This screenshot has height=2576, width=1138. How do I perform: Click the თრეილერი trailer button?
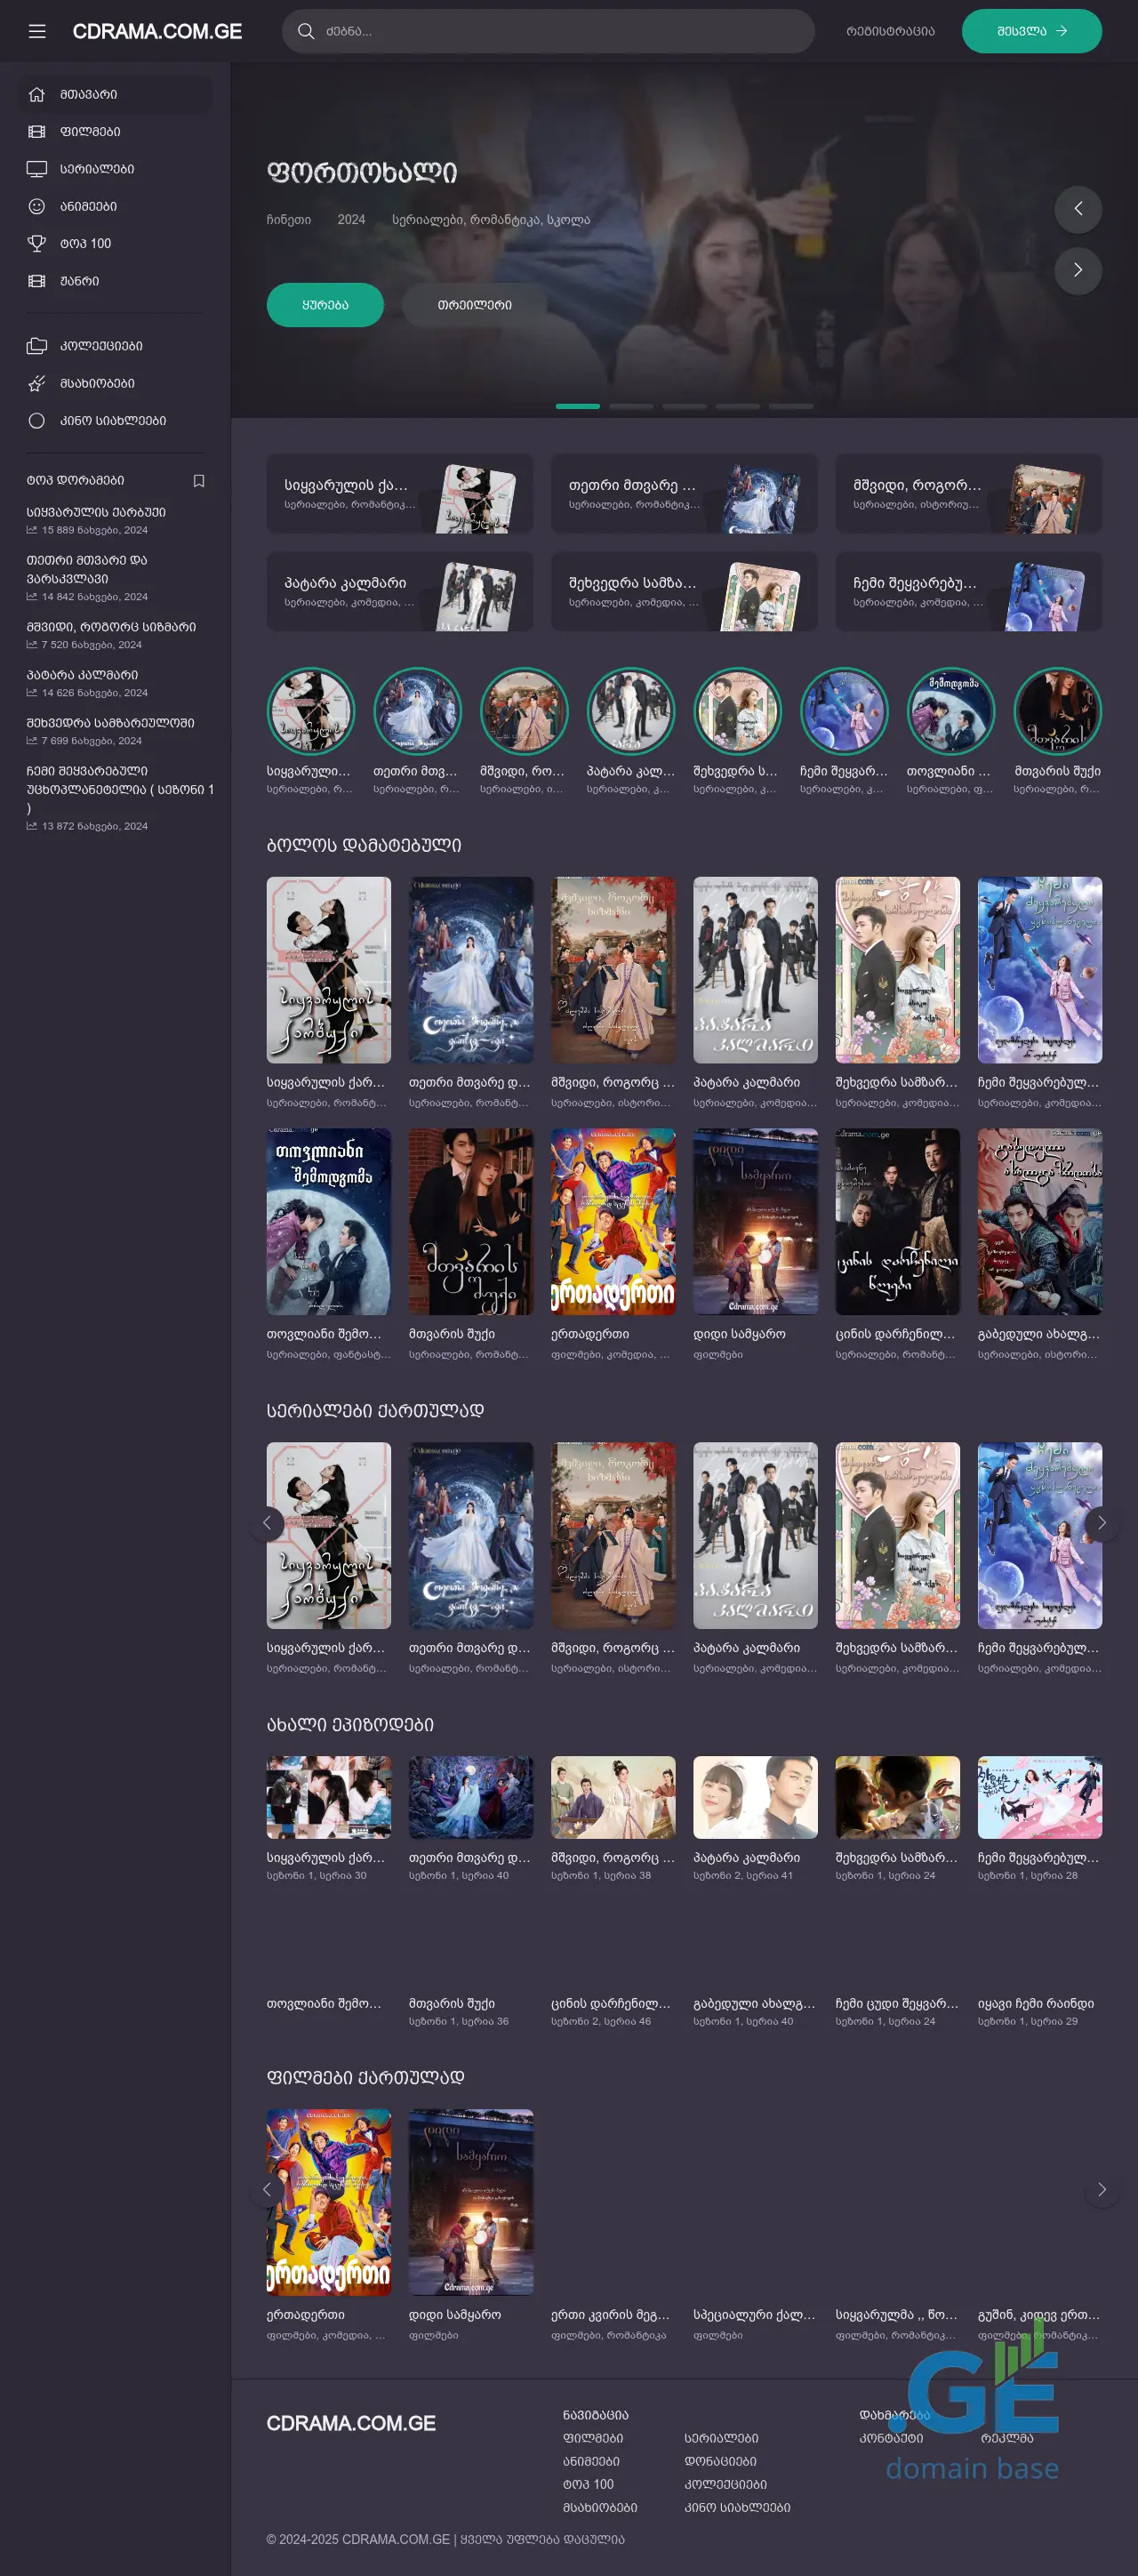(x=474, y=305)
